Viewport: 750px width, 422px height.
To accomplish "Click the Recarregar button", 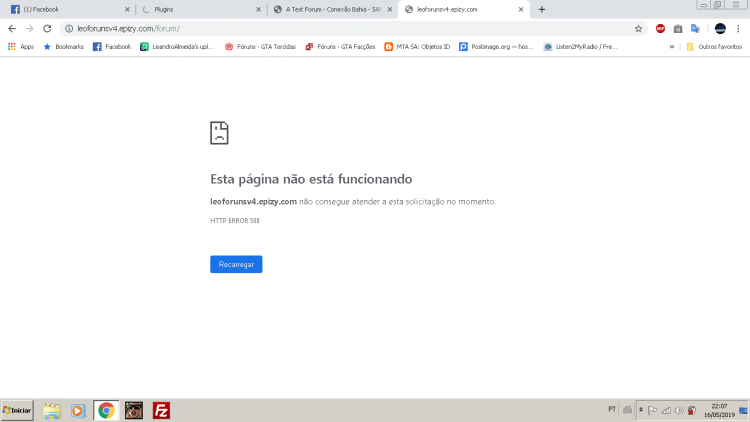I will (x=236, y=264).
